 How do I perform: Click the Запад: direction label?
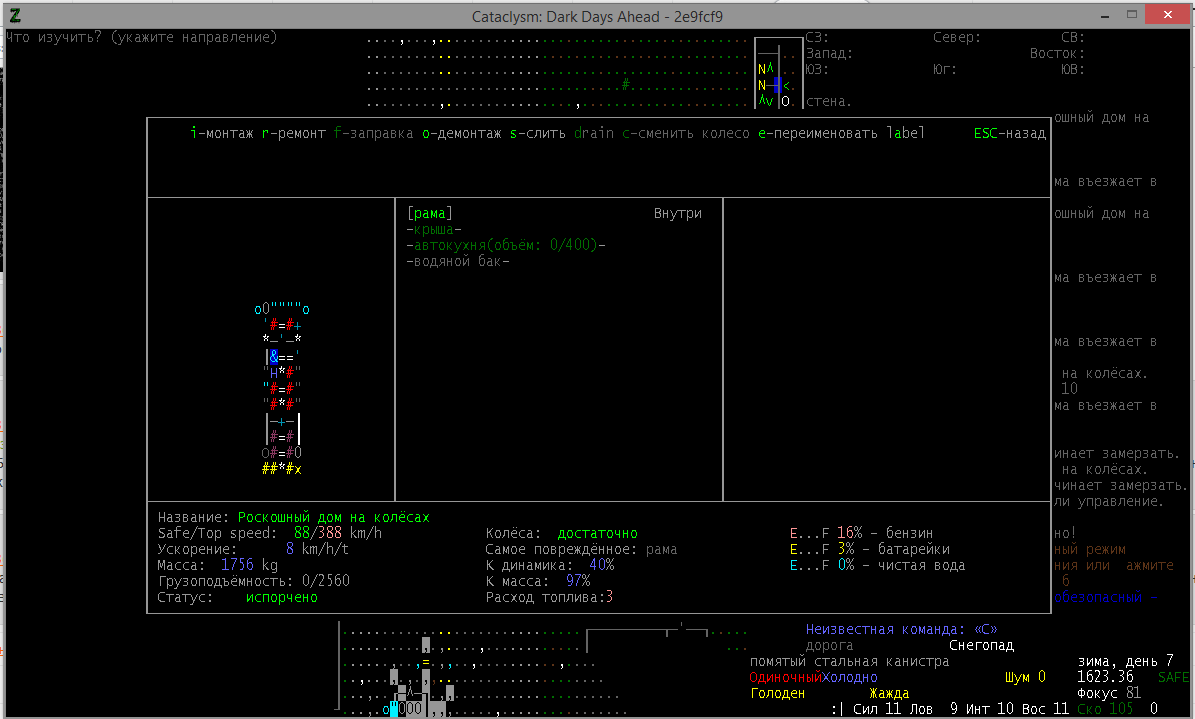pyautogui.click(x=829, y=53)
